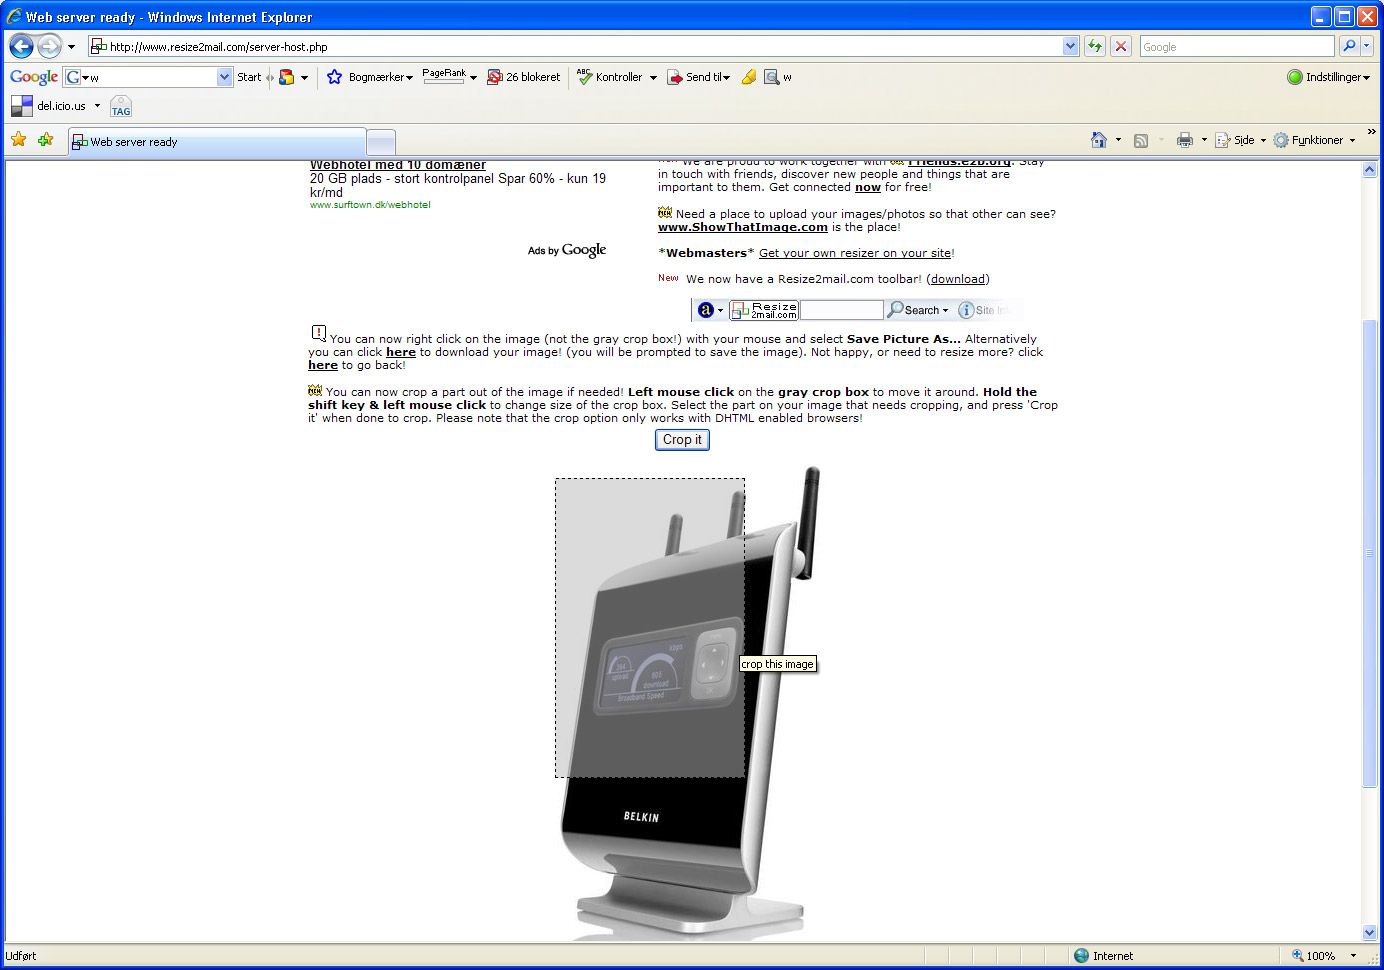1384x970 pixels.
Task: Open the Kontroller spell check tool
Action: coord(610,77)
